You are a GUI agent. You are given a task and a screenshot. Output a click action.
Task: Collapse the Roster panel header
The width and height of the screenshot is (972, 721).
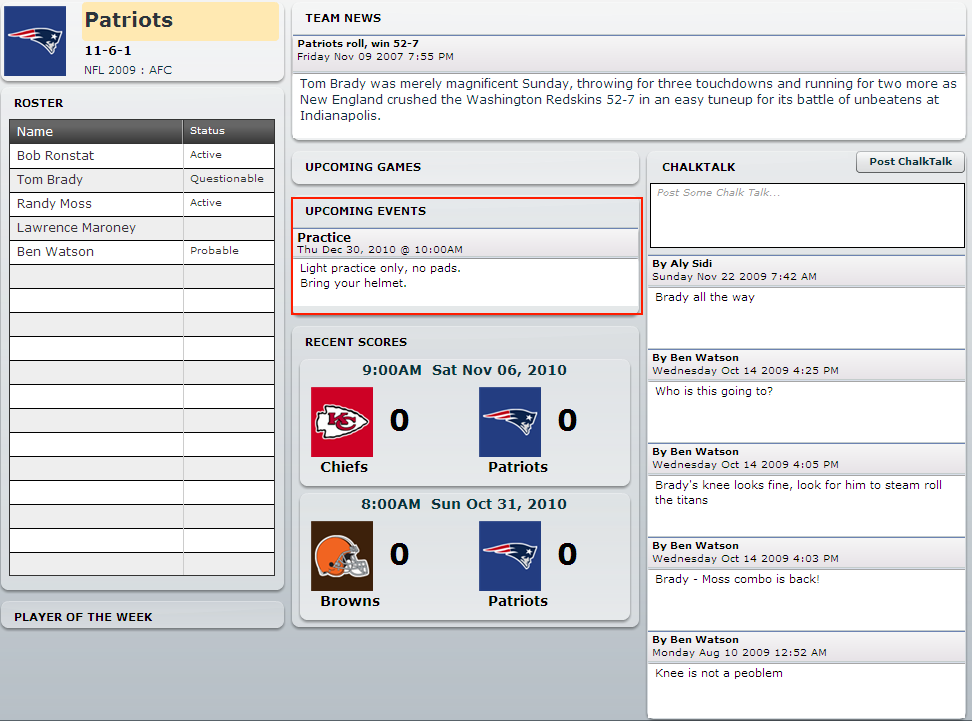tap(143, 103)
